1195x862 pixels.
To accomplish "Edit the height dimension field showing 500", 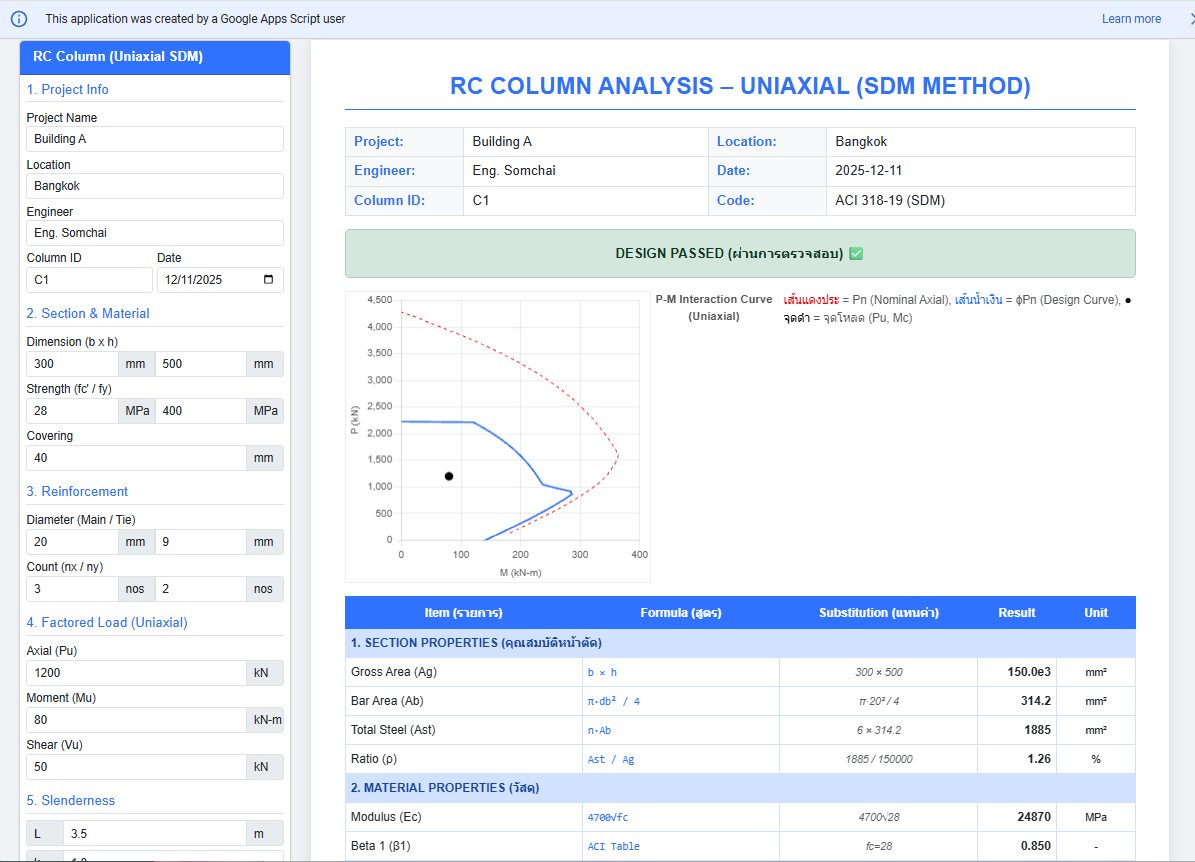I will 200,364.
